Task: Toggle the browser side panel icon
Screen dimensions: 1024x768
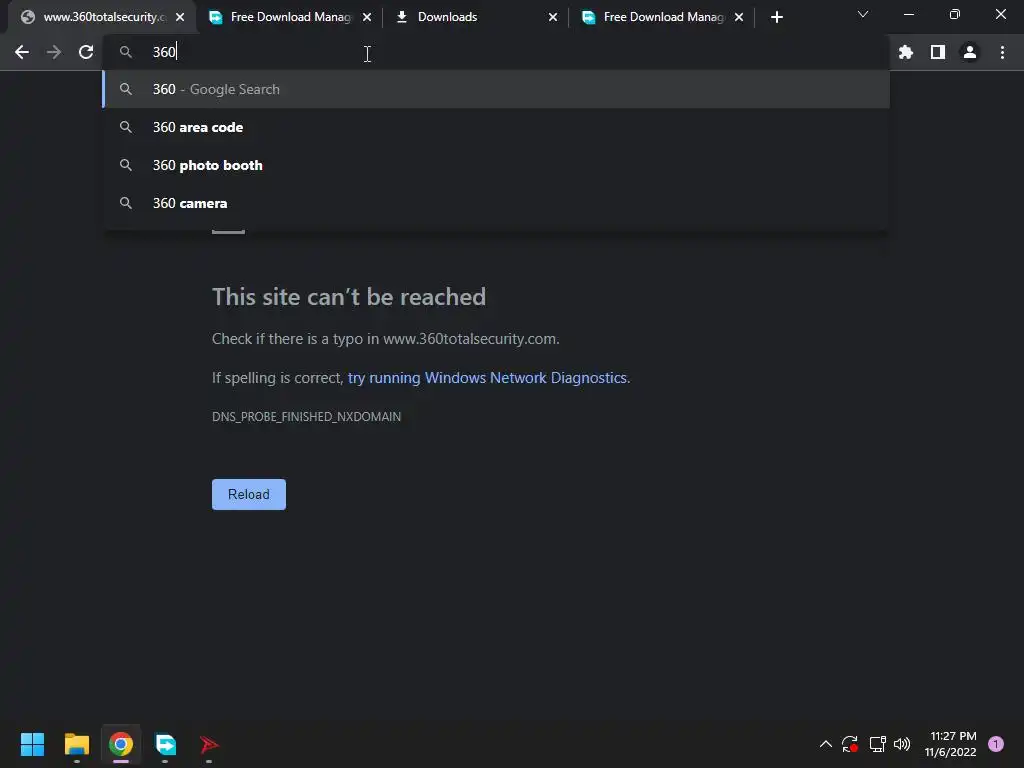Action: (x=938, y=52)
